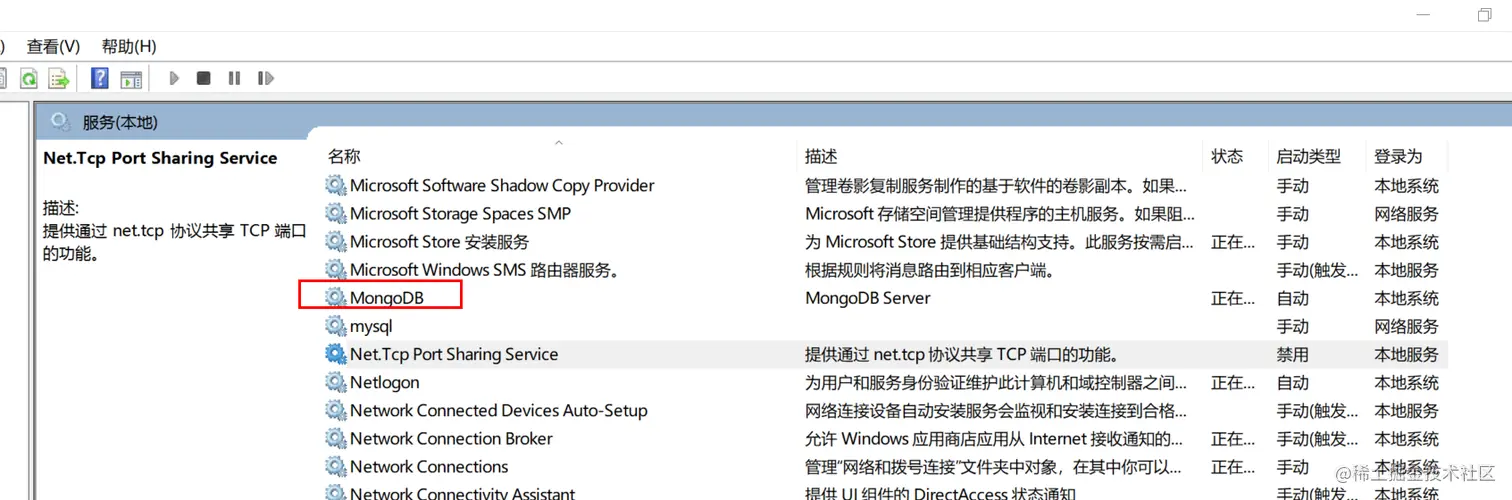Screen dimensions: 1512x500
Task: Start the service with the play icon
Action: (175, 78)
